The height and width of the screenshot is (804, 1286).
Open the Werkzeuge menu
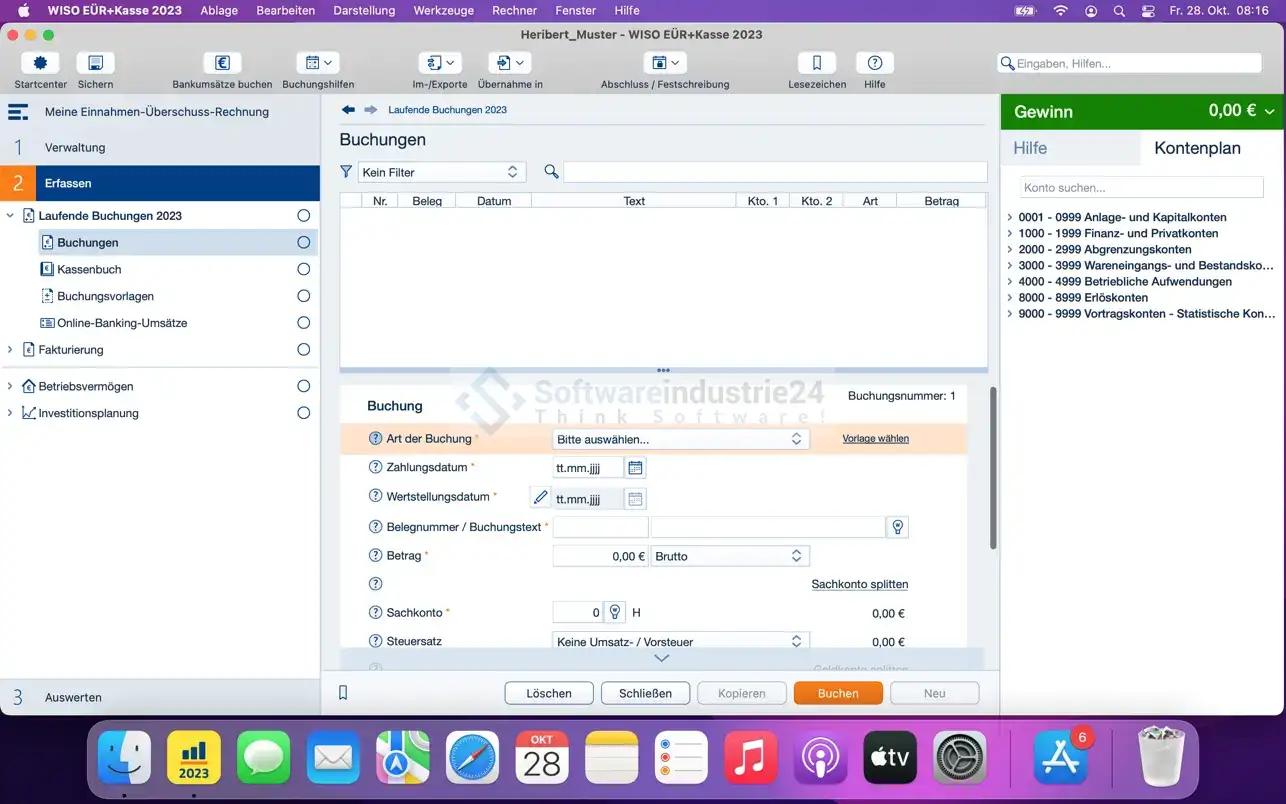[441, 10]
